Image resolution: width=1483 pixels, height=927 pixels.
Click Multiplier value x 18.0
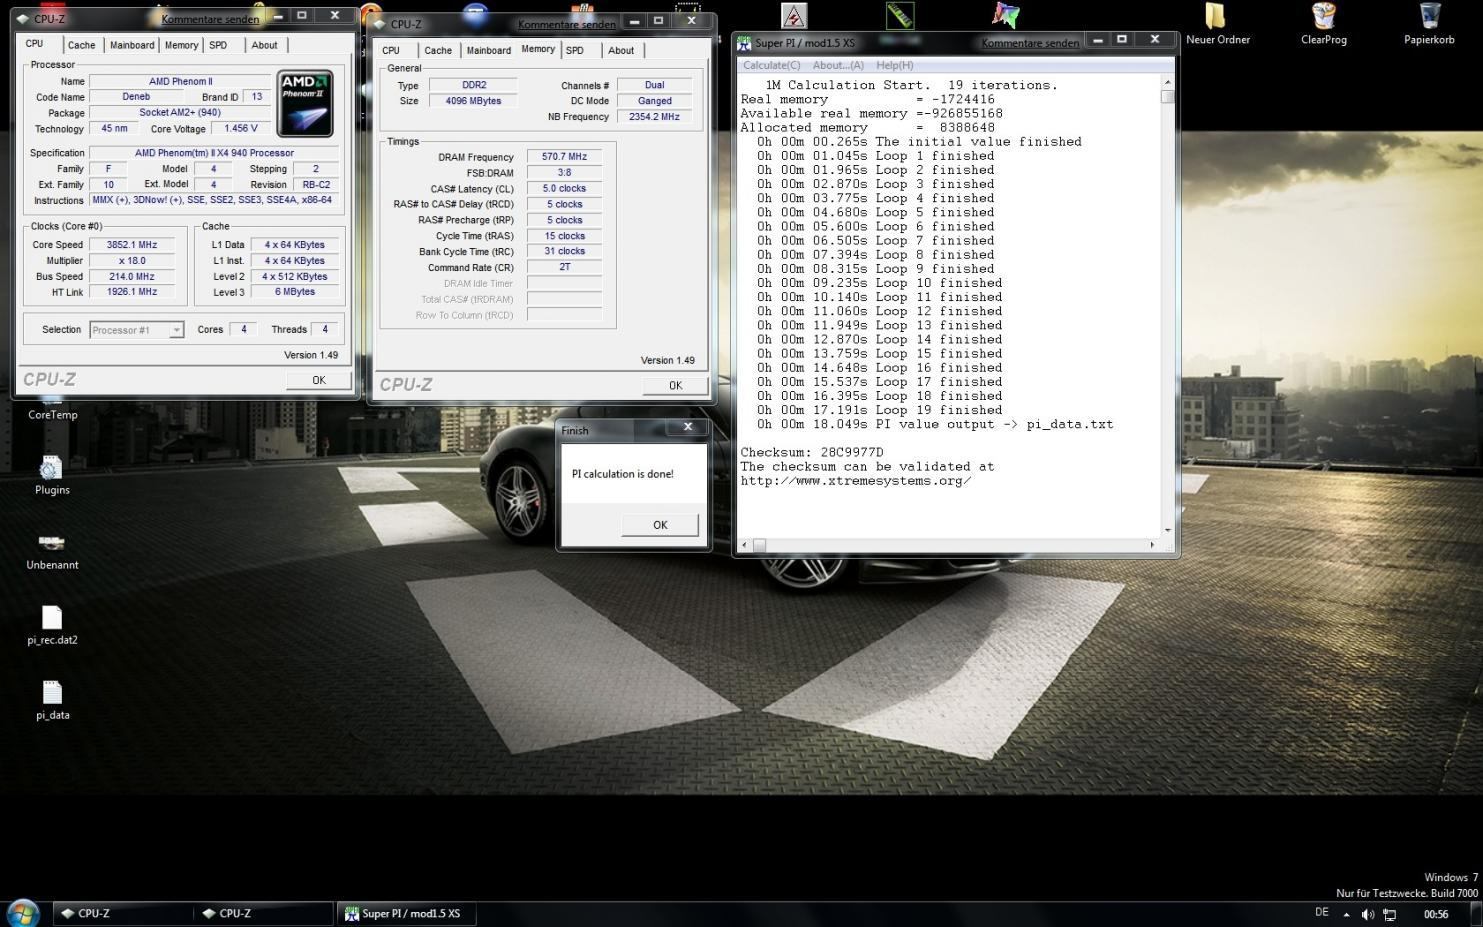(x=131, y=260)
